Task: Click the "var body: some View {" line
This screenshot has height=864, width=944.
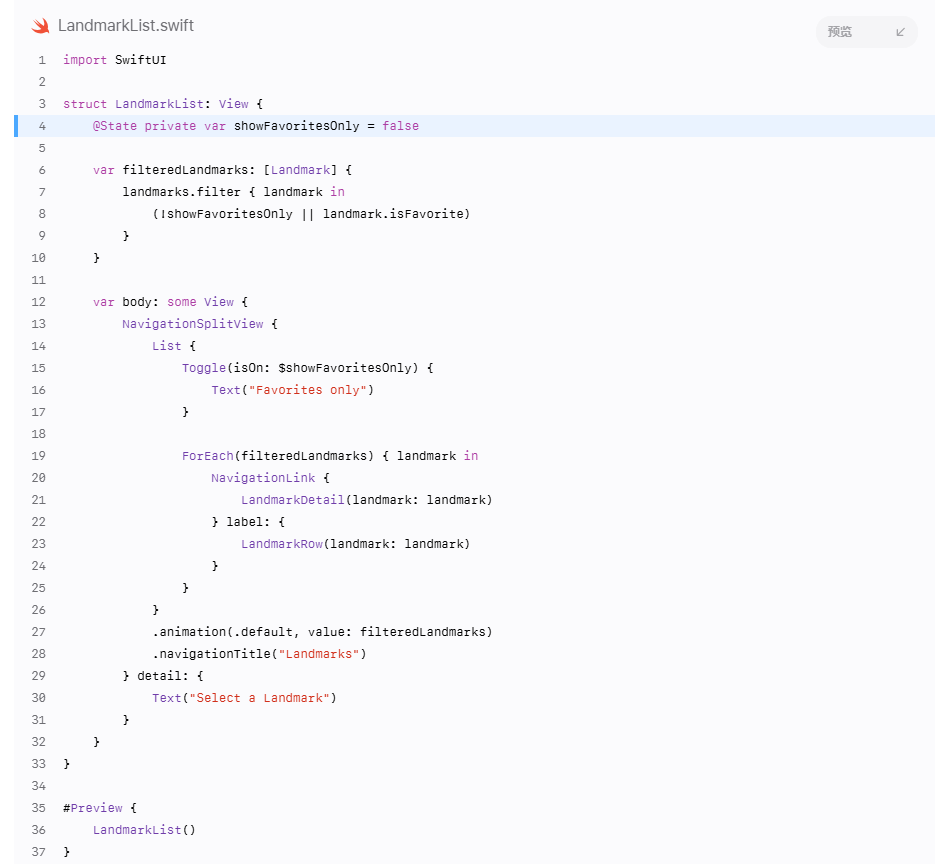Action: pos(170,302)
